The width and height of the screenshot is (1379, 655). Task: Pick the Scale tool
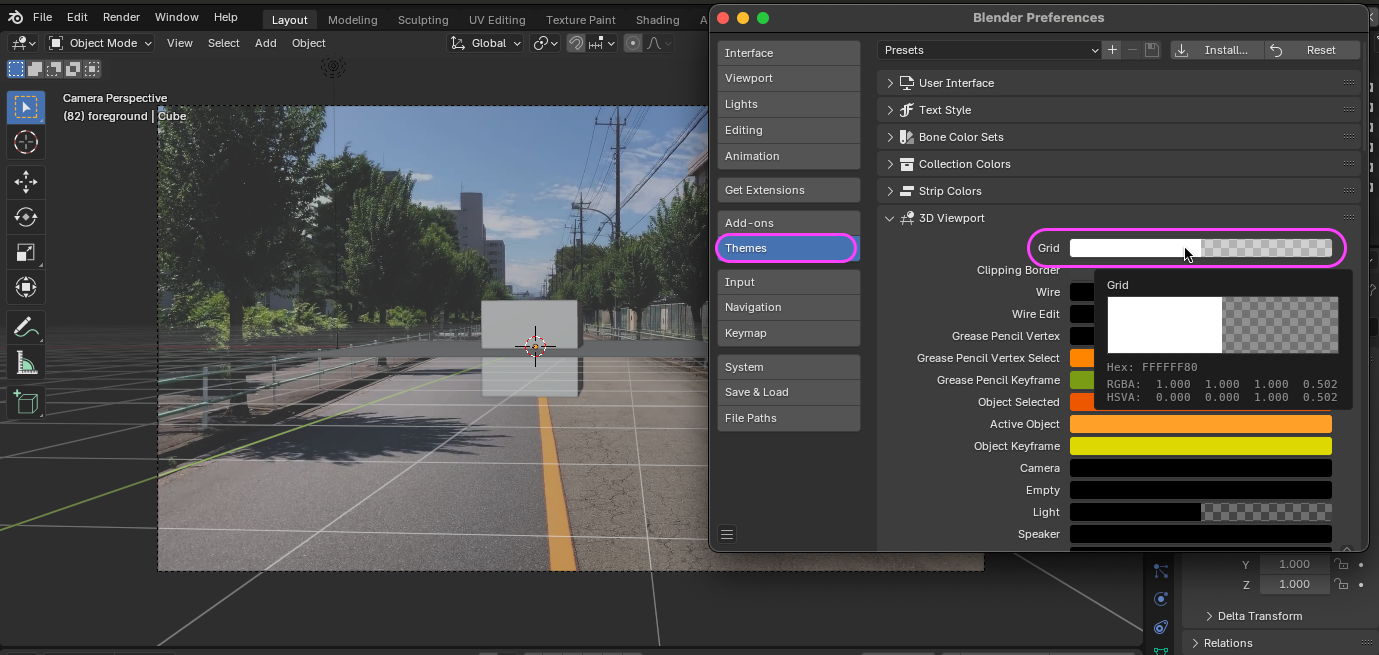26,252
